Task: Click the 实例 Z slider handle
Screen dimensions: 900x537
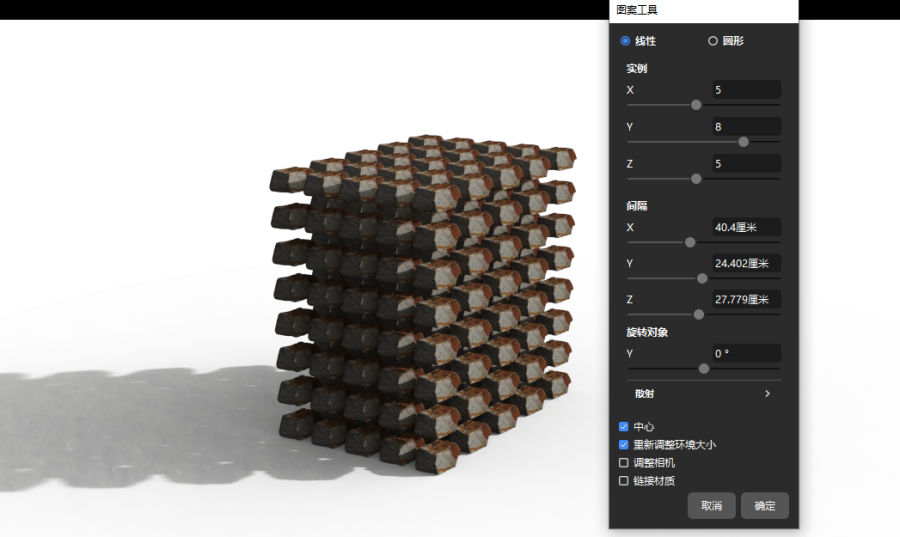Action: (x=696, y=178)
